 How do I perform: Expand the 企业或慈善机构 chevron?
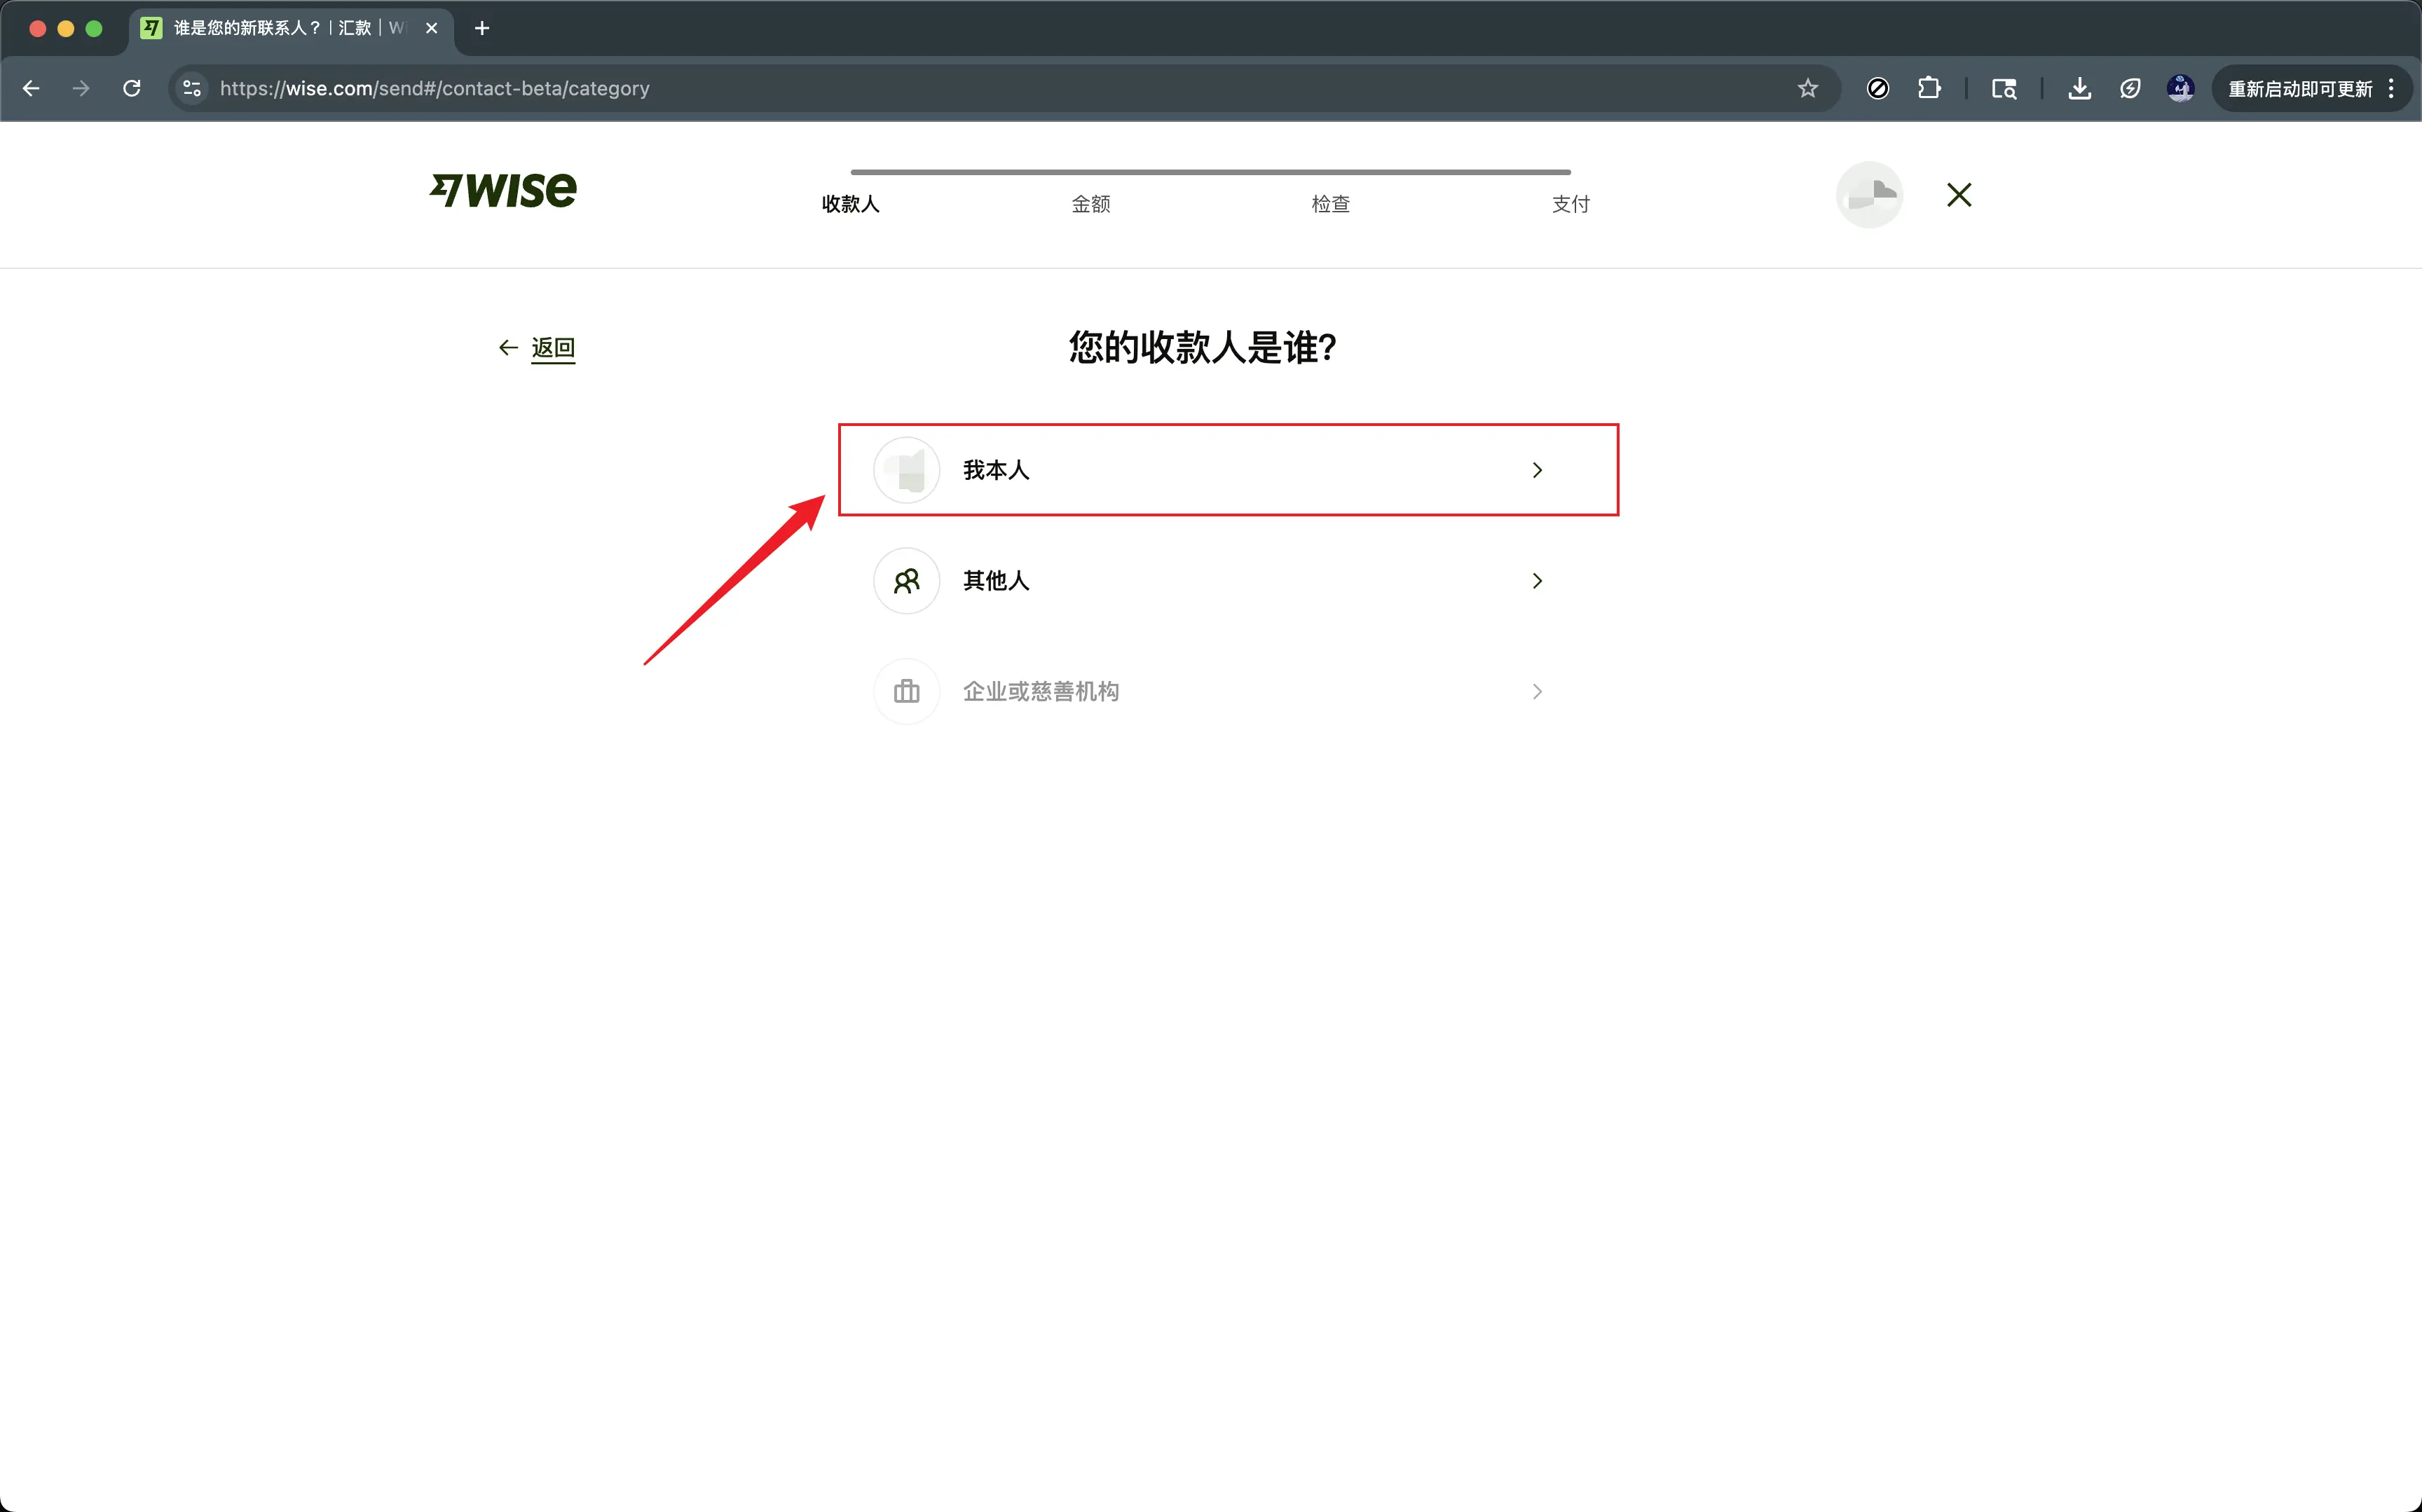point(1537,692)
